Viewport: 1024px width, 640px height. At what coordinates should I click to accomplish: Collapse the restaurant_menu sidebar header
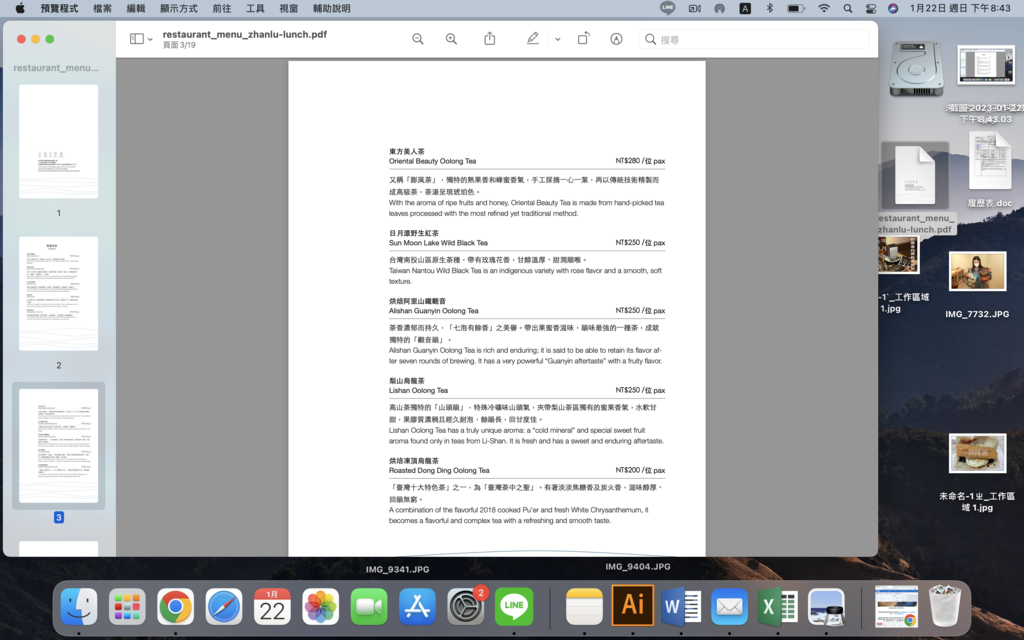pos(56,68)
